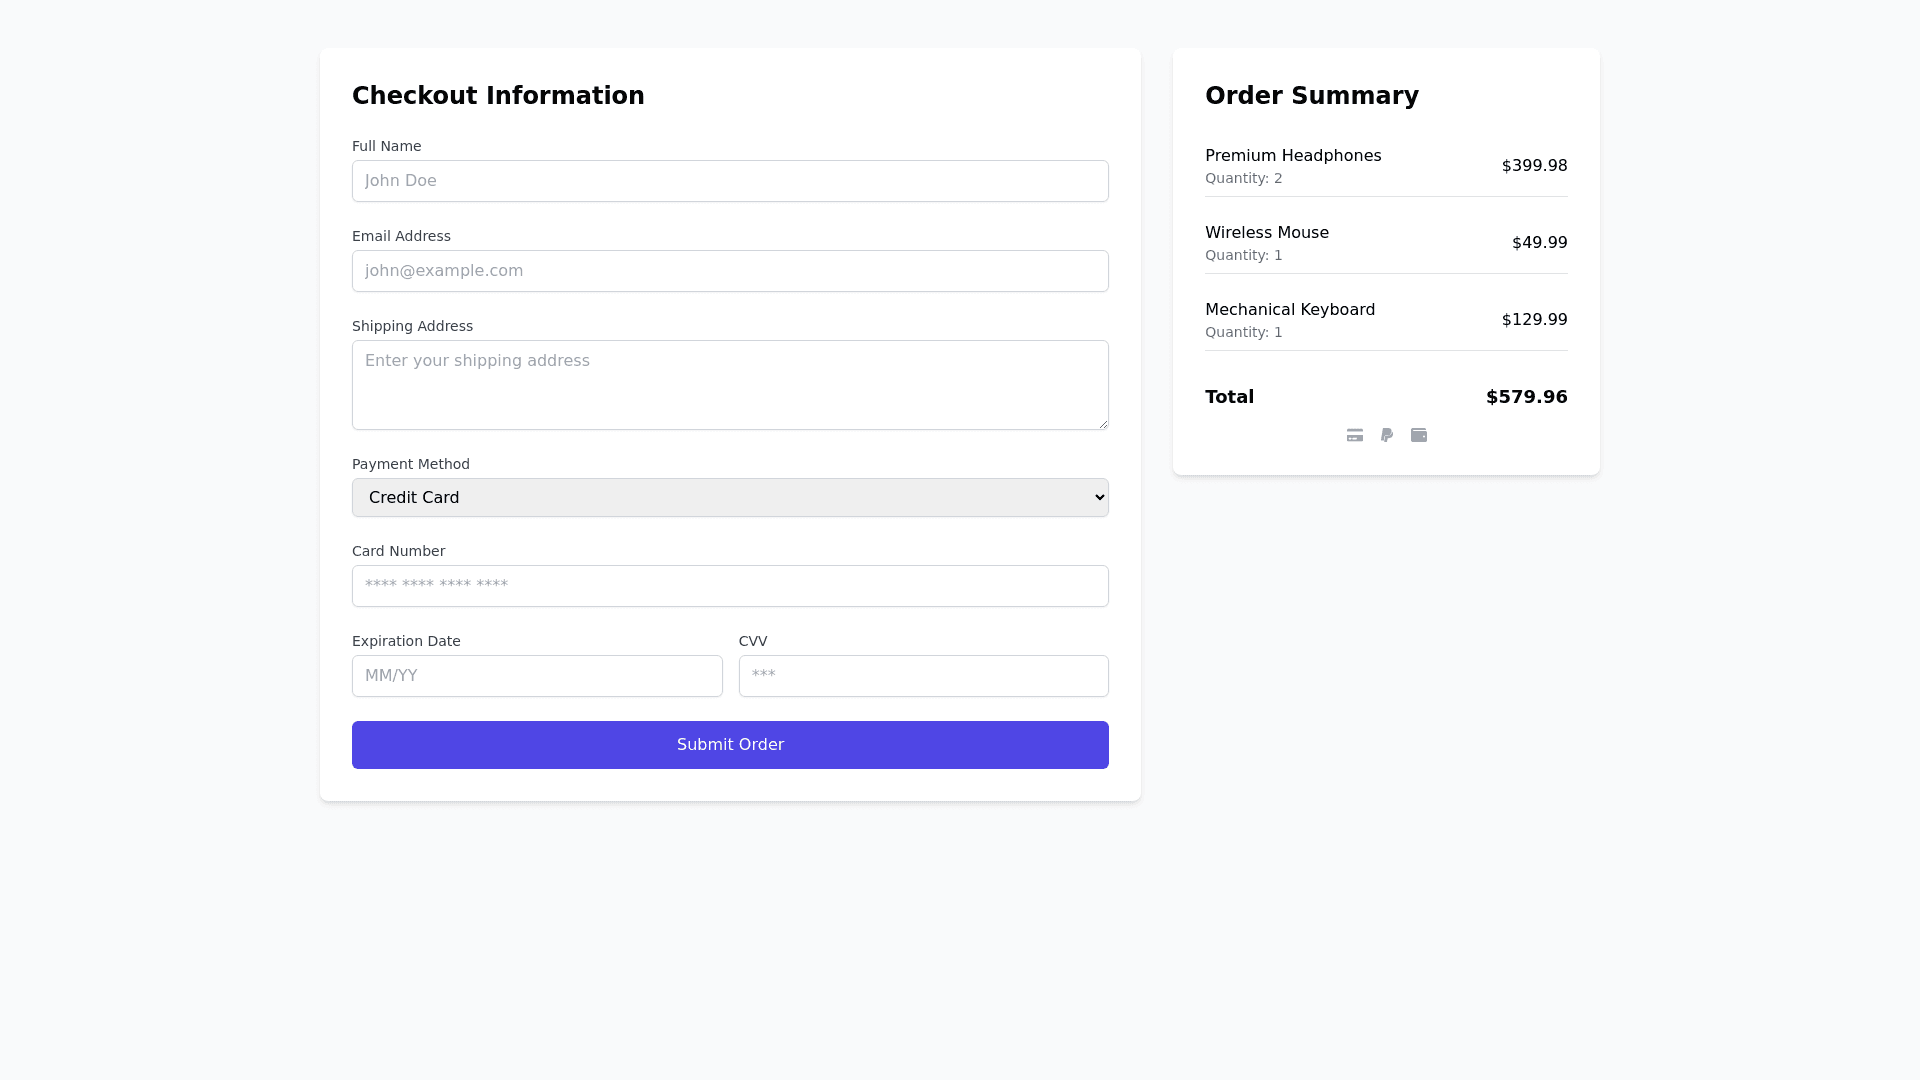
Task: Click the credit card icon in Order Summary
Action: pos(1355,435)
